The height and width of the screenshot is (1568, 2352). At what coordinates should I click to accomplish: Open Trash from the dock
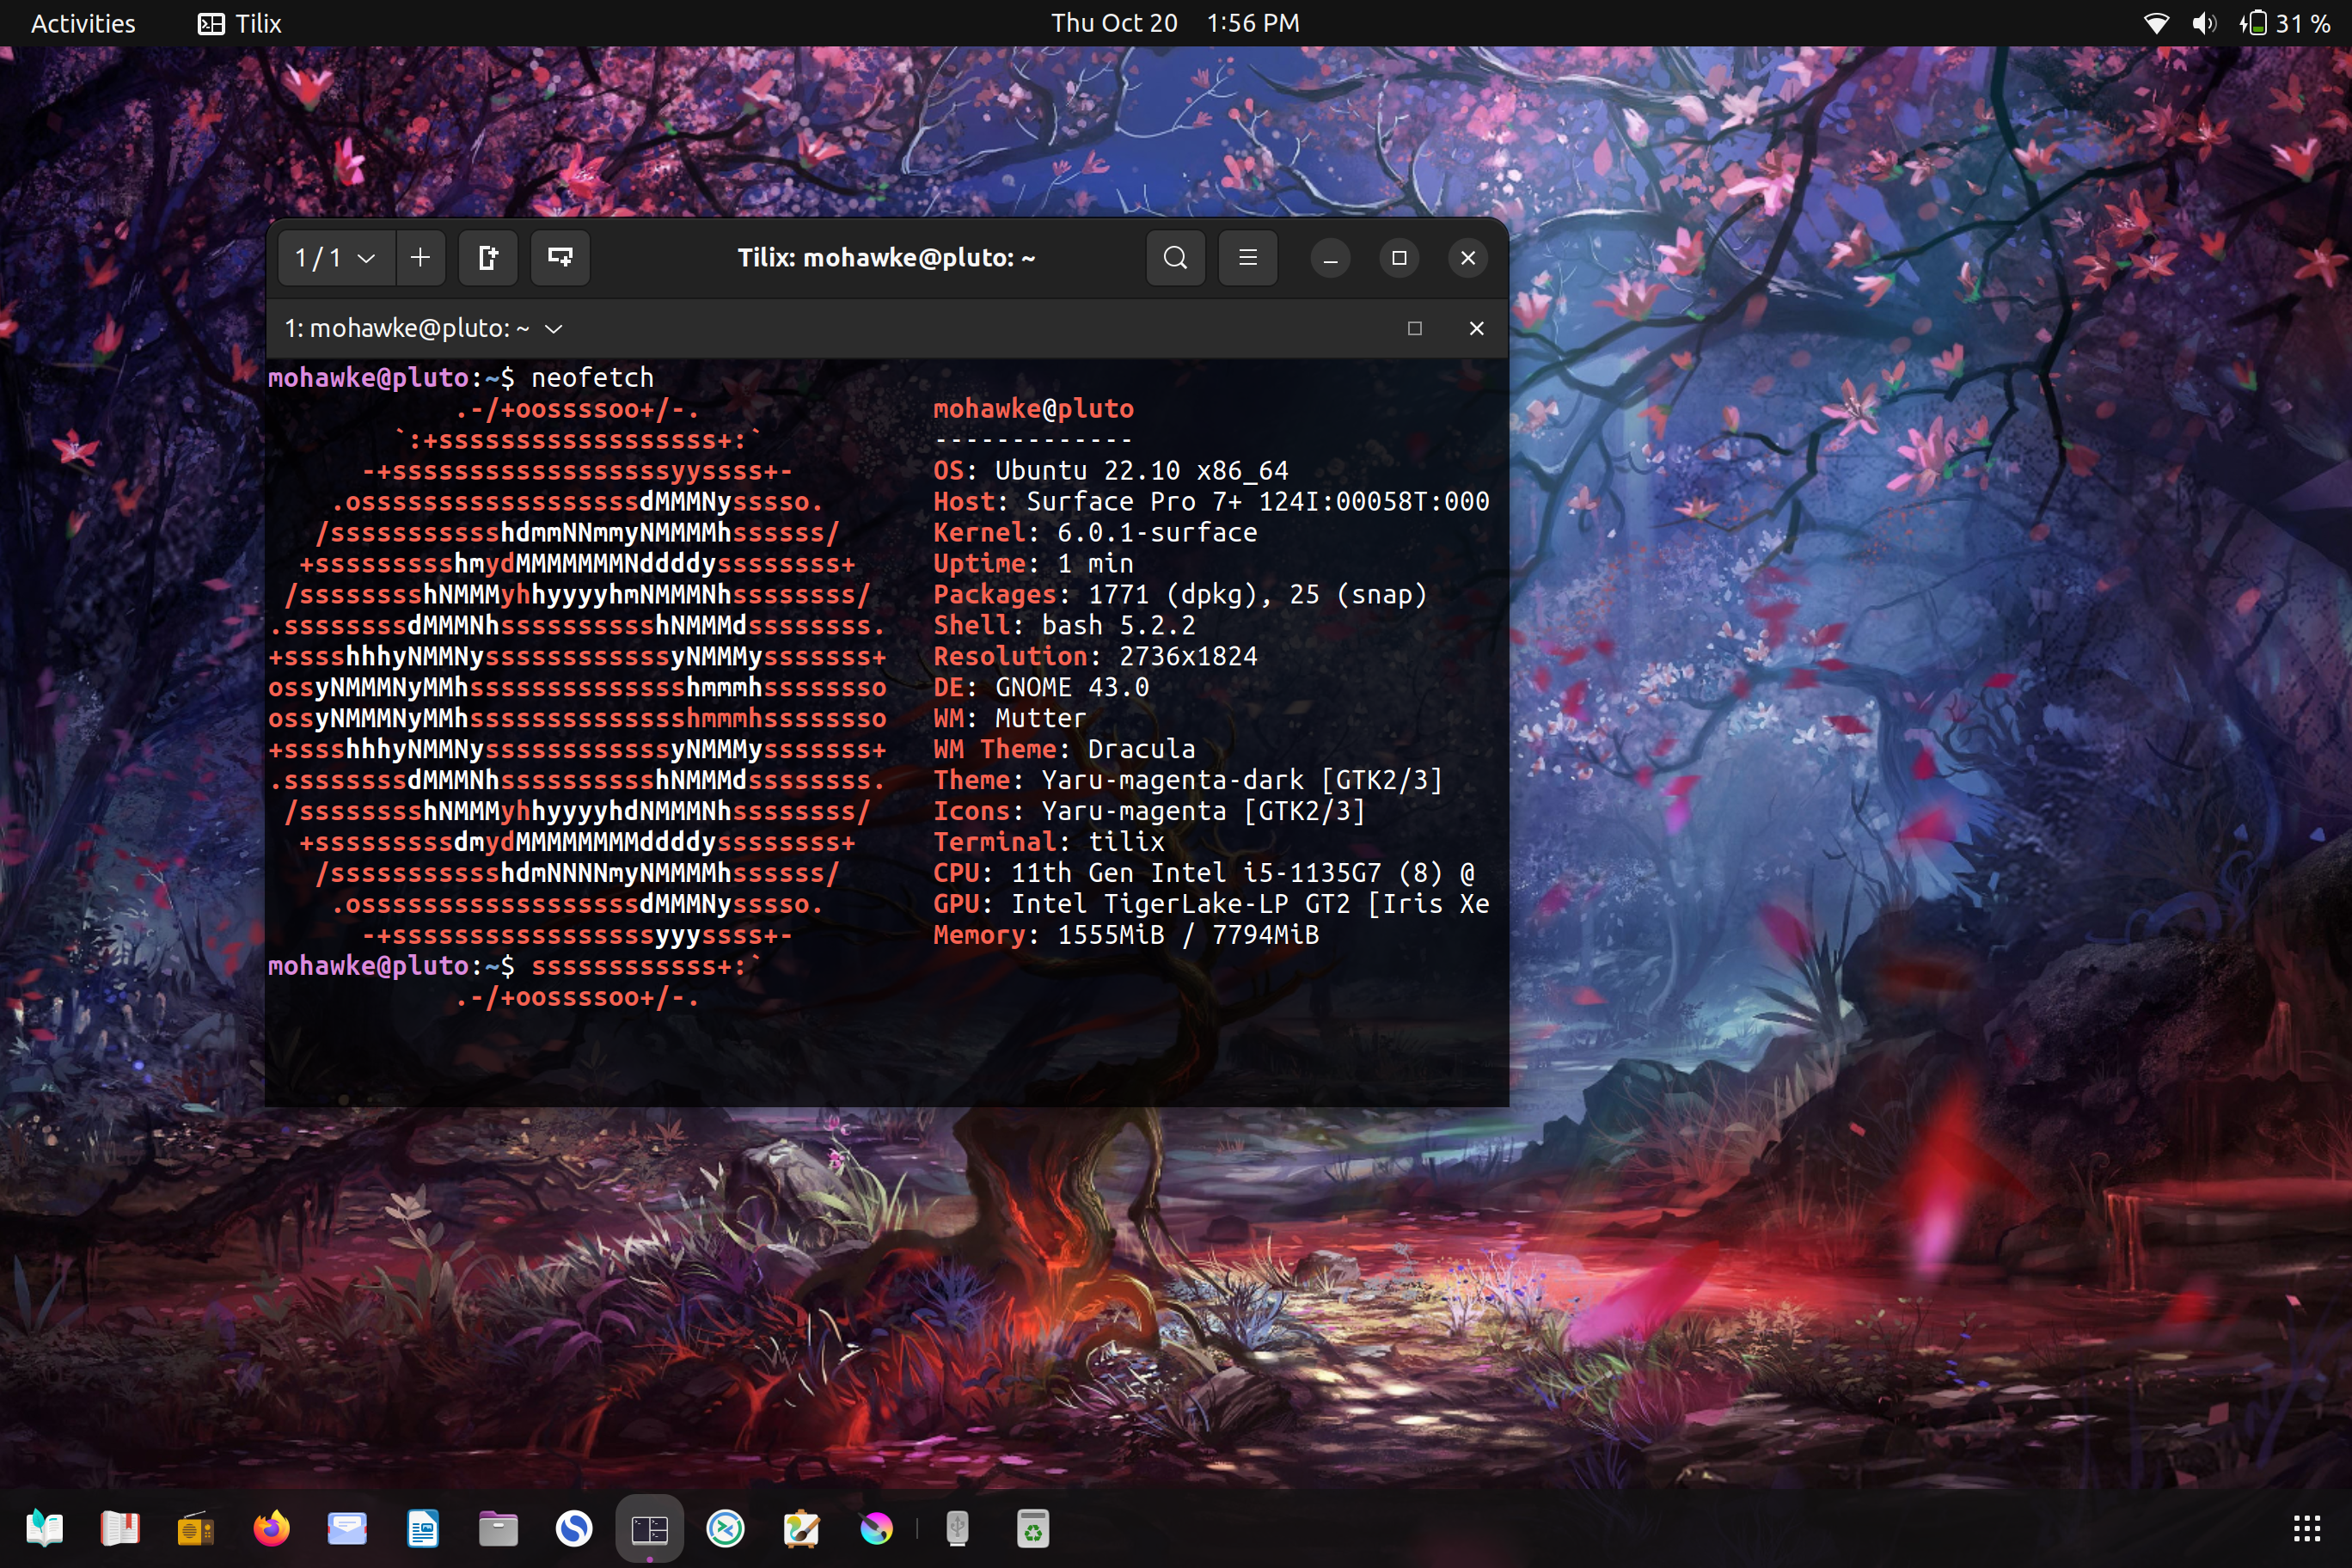tap(1033, 1528)
